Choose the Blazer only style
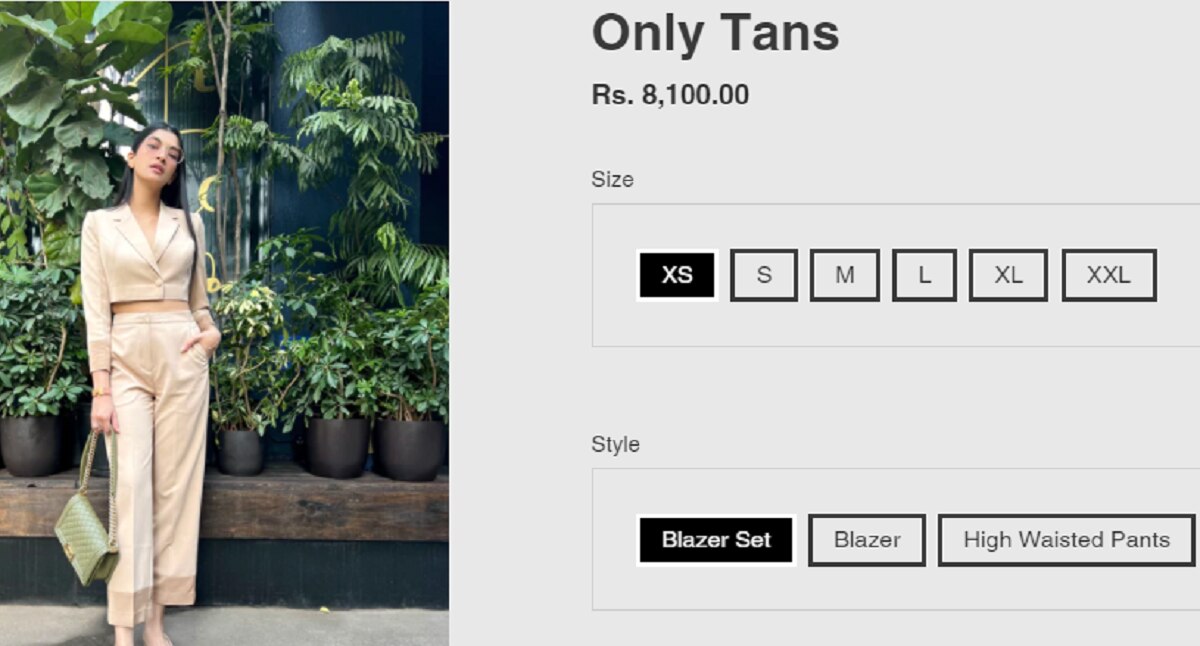Image resolution: width=1200 pixels, height=646 pixels. (x=867, y=540)
